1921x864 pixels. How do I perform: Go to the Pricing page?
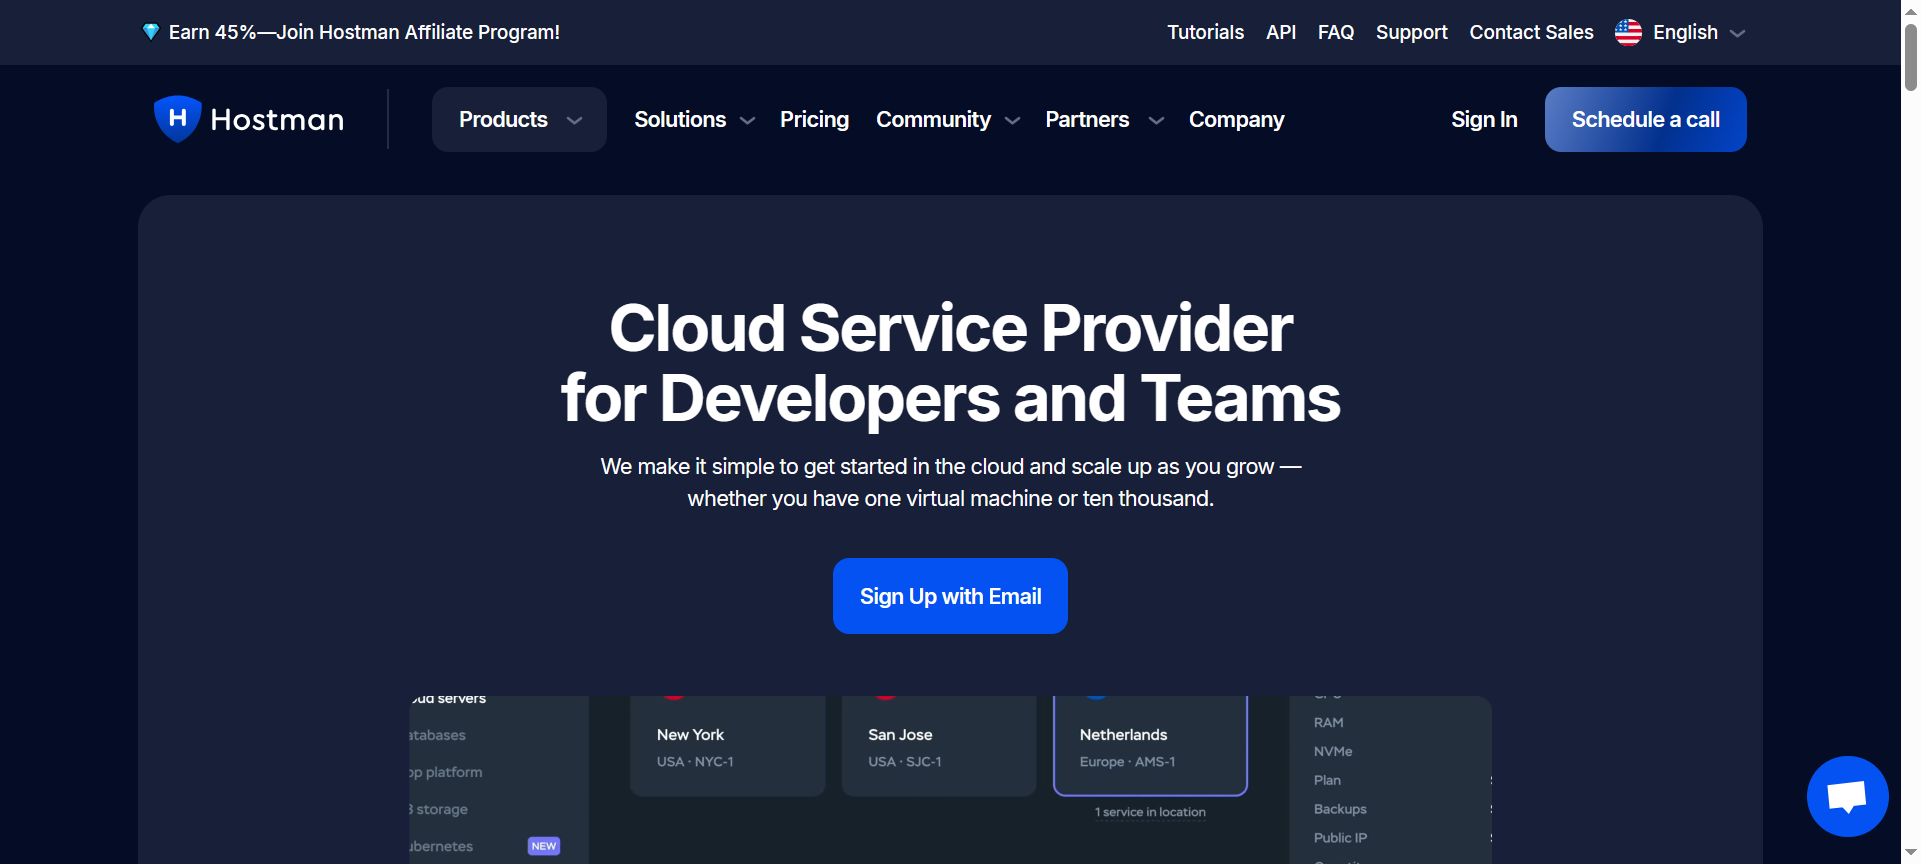[x=814, y=120]
